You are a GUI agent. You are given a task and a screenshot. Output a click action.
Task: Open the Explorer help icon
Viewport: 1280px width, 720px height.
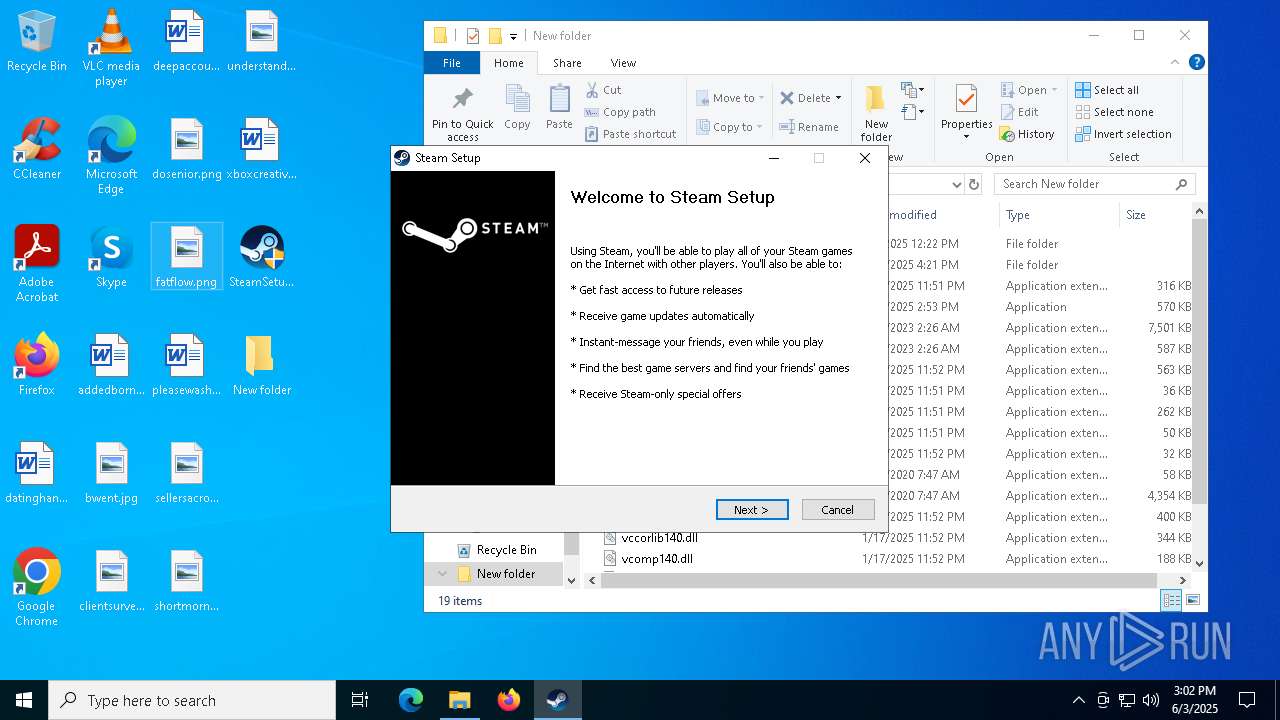coord(1196,62)
